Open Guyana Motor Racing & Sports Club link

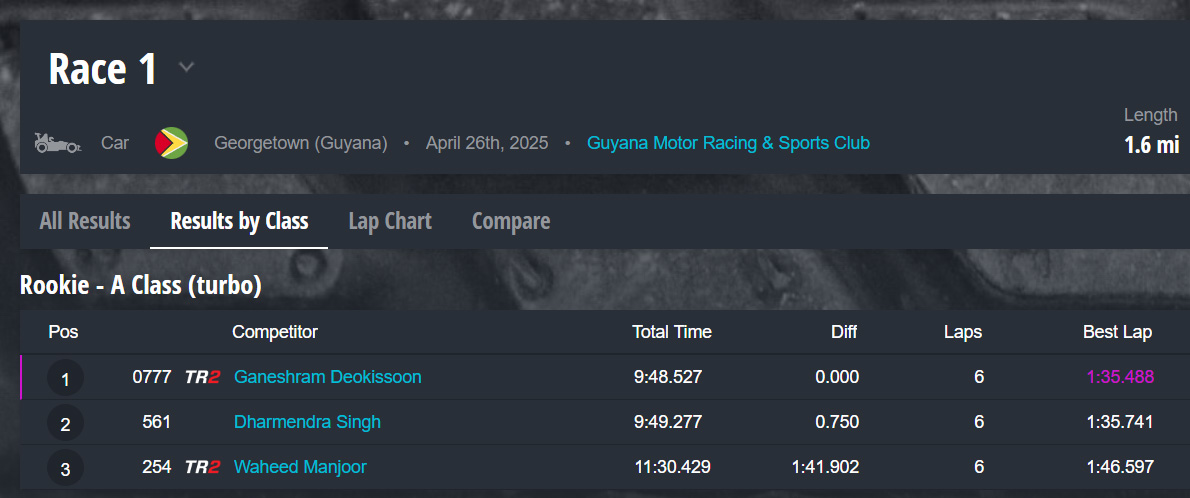[x=728, y=143]
